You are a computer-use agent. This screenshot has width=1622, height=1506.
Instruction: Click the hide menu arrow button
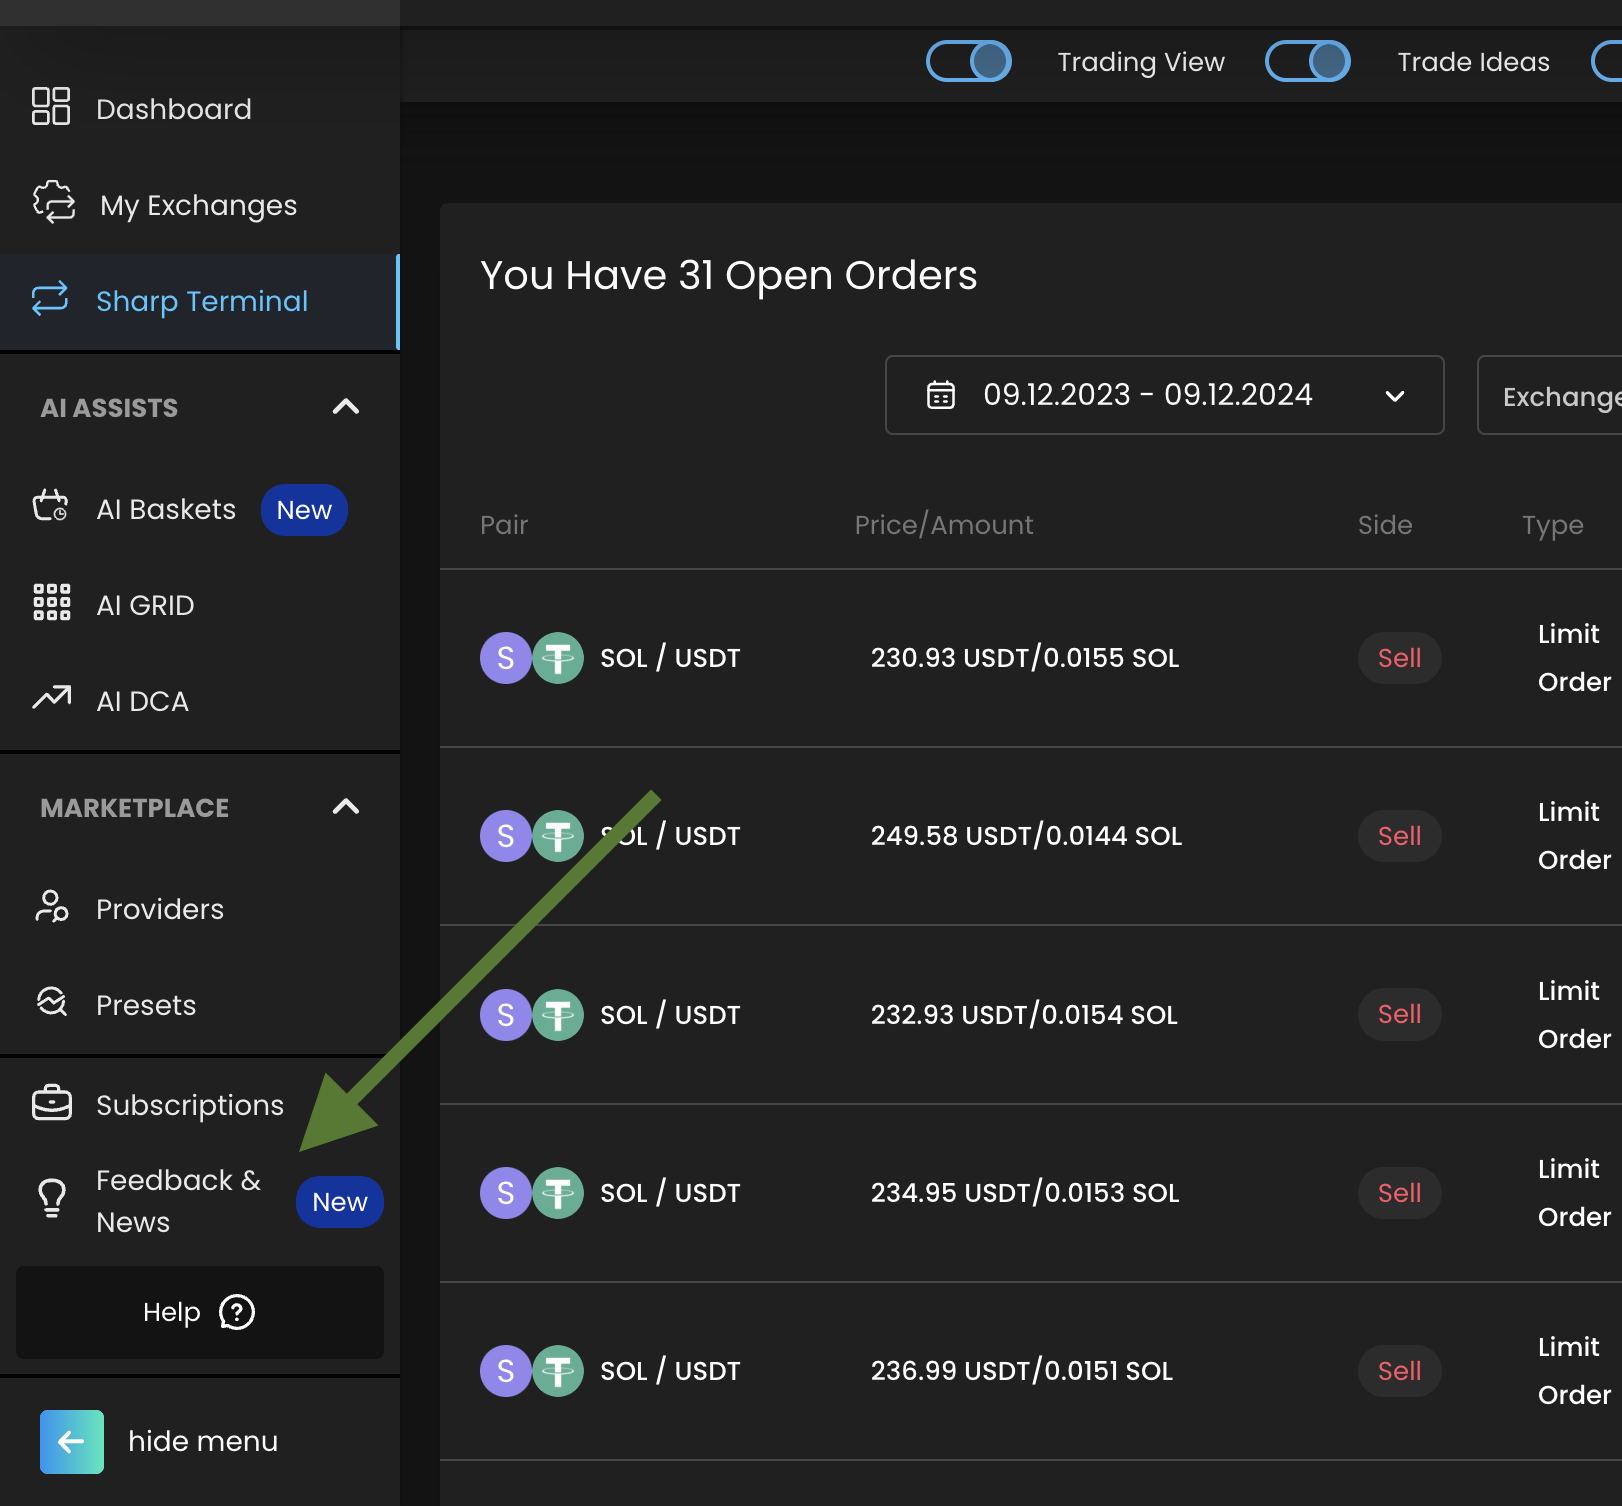[72, 1441]
